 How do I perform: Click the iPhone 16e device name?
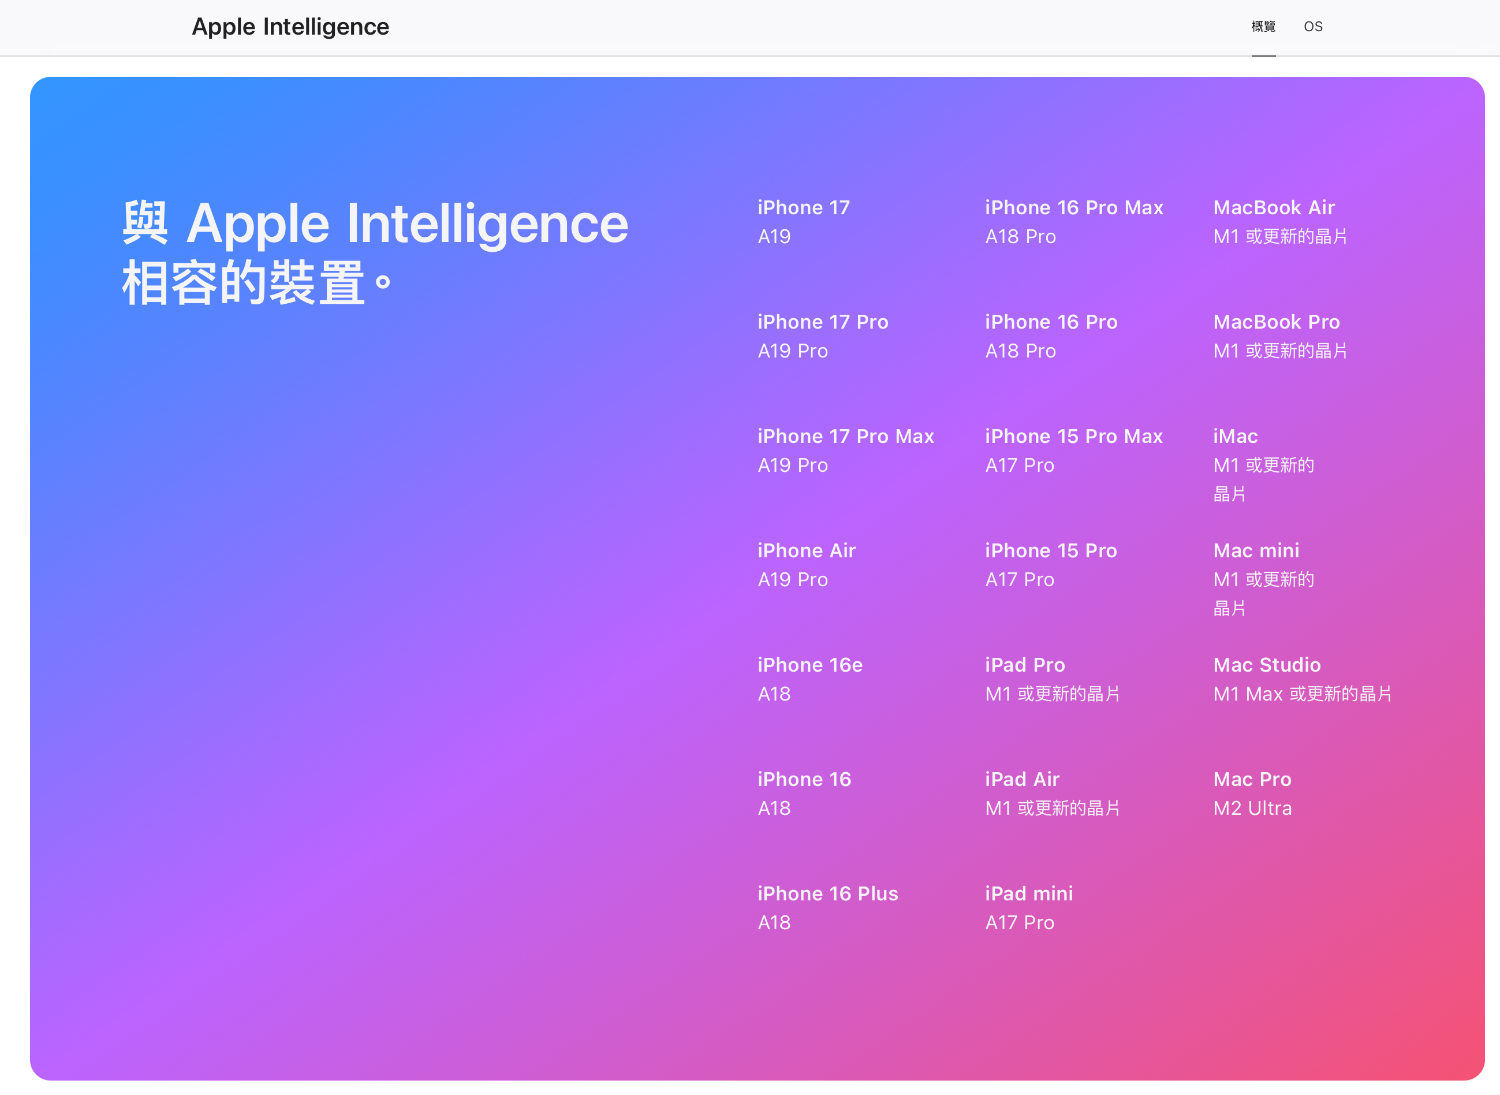(x=809, y=665)
